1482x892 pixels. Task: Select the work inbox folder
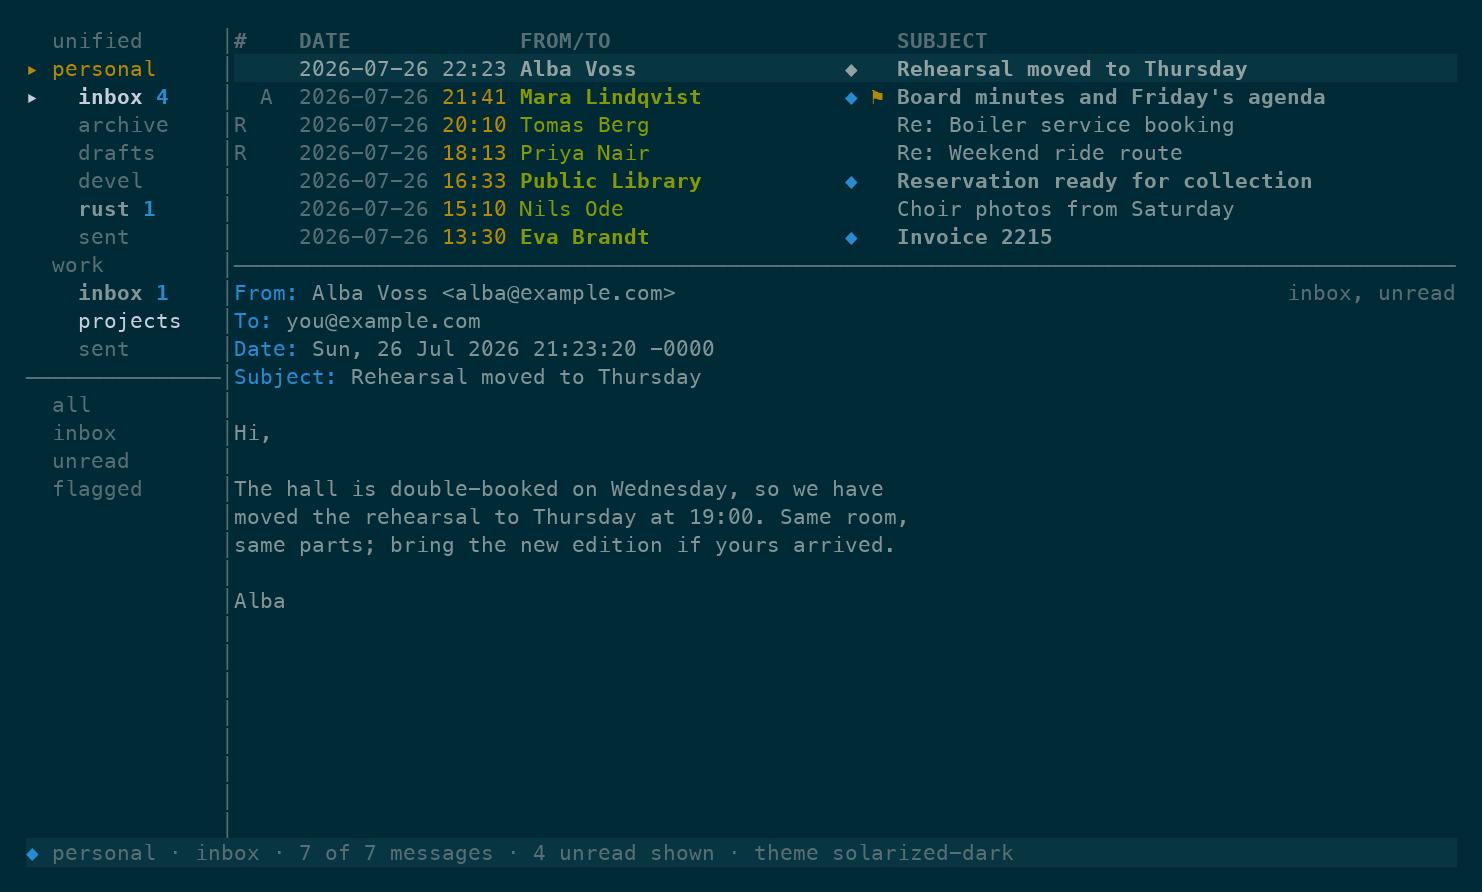click(x=123, y=293)
